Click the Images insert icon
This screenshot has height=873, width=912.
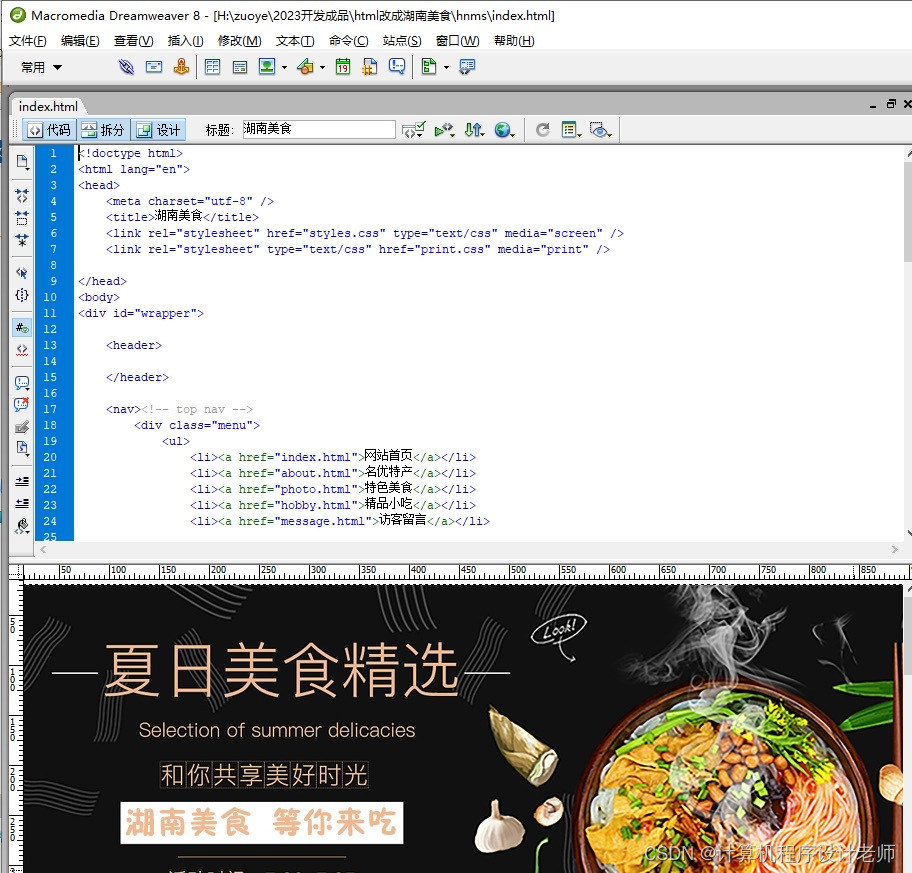(267, 67)
